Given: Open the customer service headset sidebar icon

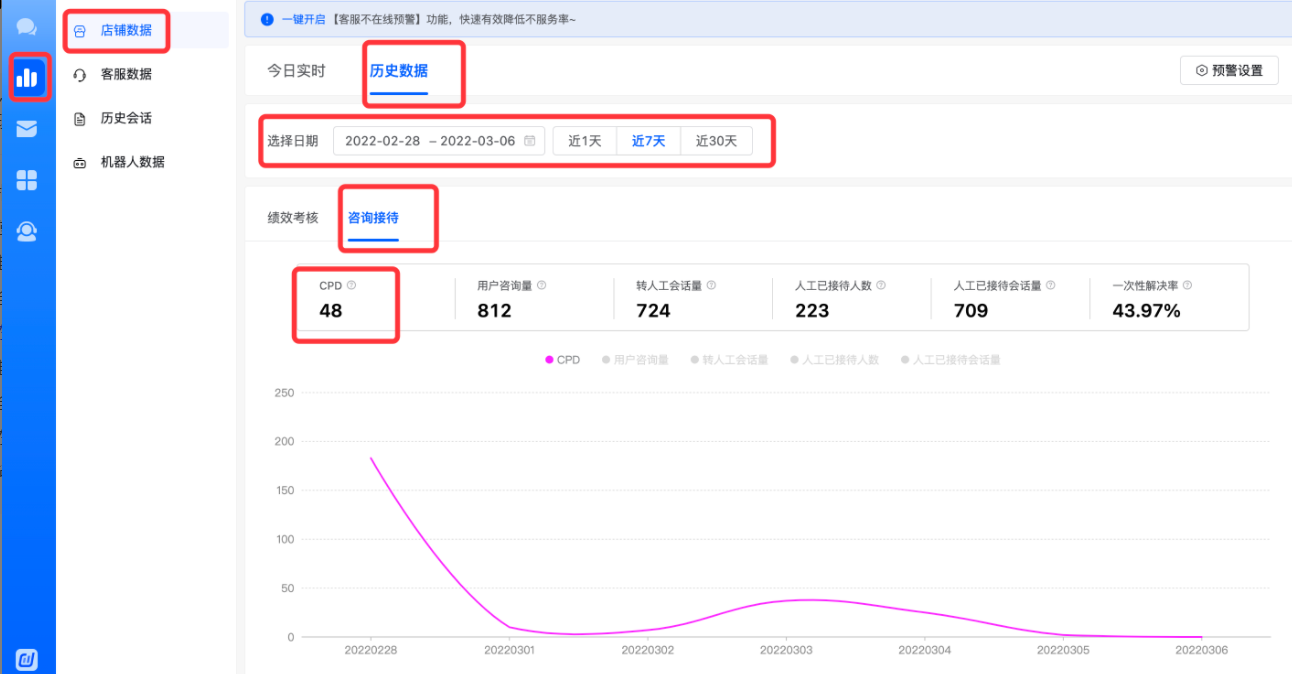Looking at the screenshot, I should pyautogui.click(x=27, y=232).
